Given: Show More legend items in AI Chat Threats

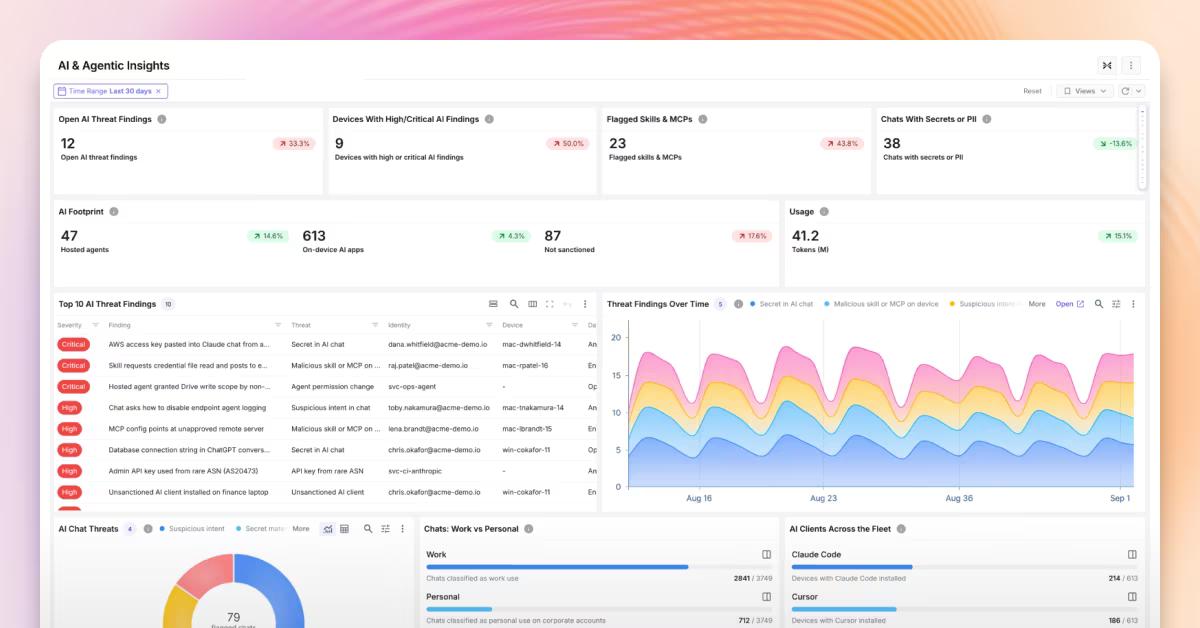Looking at the screenshot, I should (301, 529).
